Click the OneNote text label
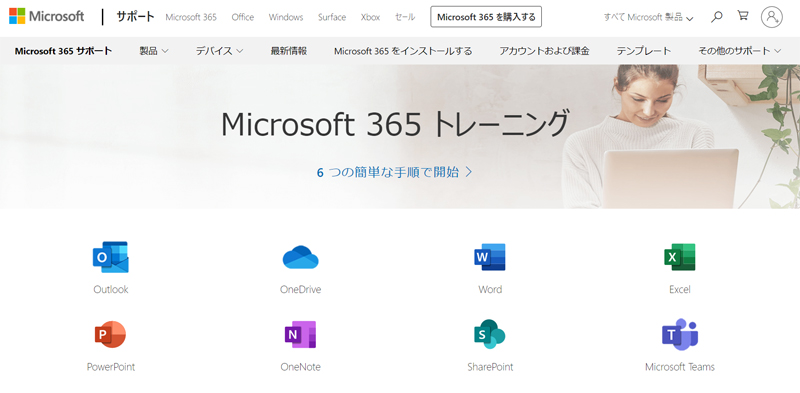 pyautogui.click(x=301, y=367)
